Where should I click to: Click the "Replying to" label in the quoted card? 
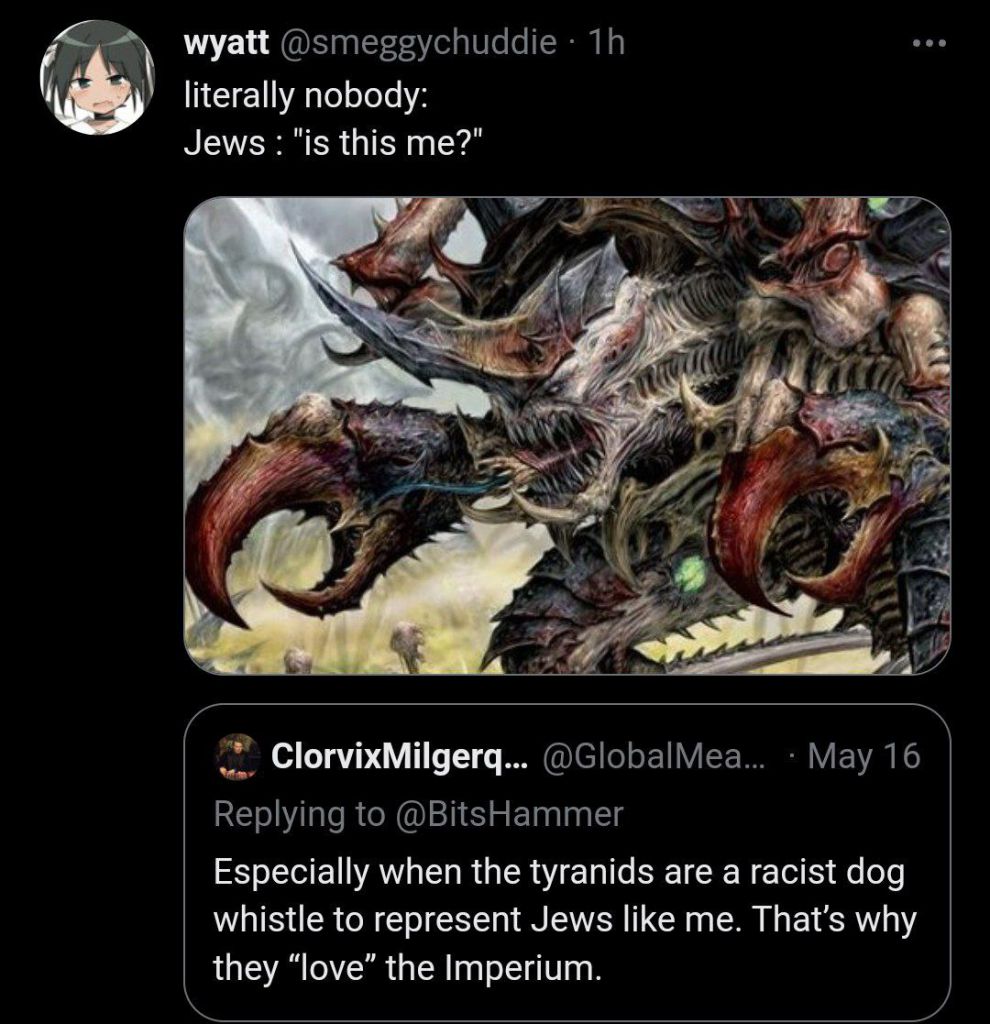(300, 814)
